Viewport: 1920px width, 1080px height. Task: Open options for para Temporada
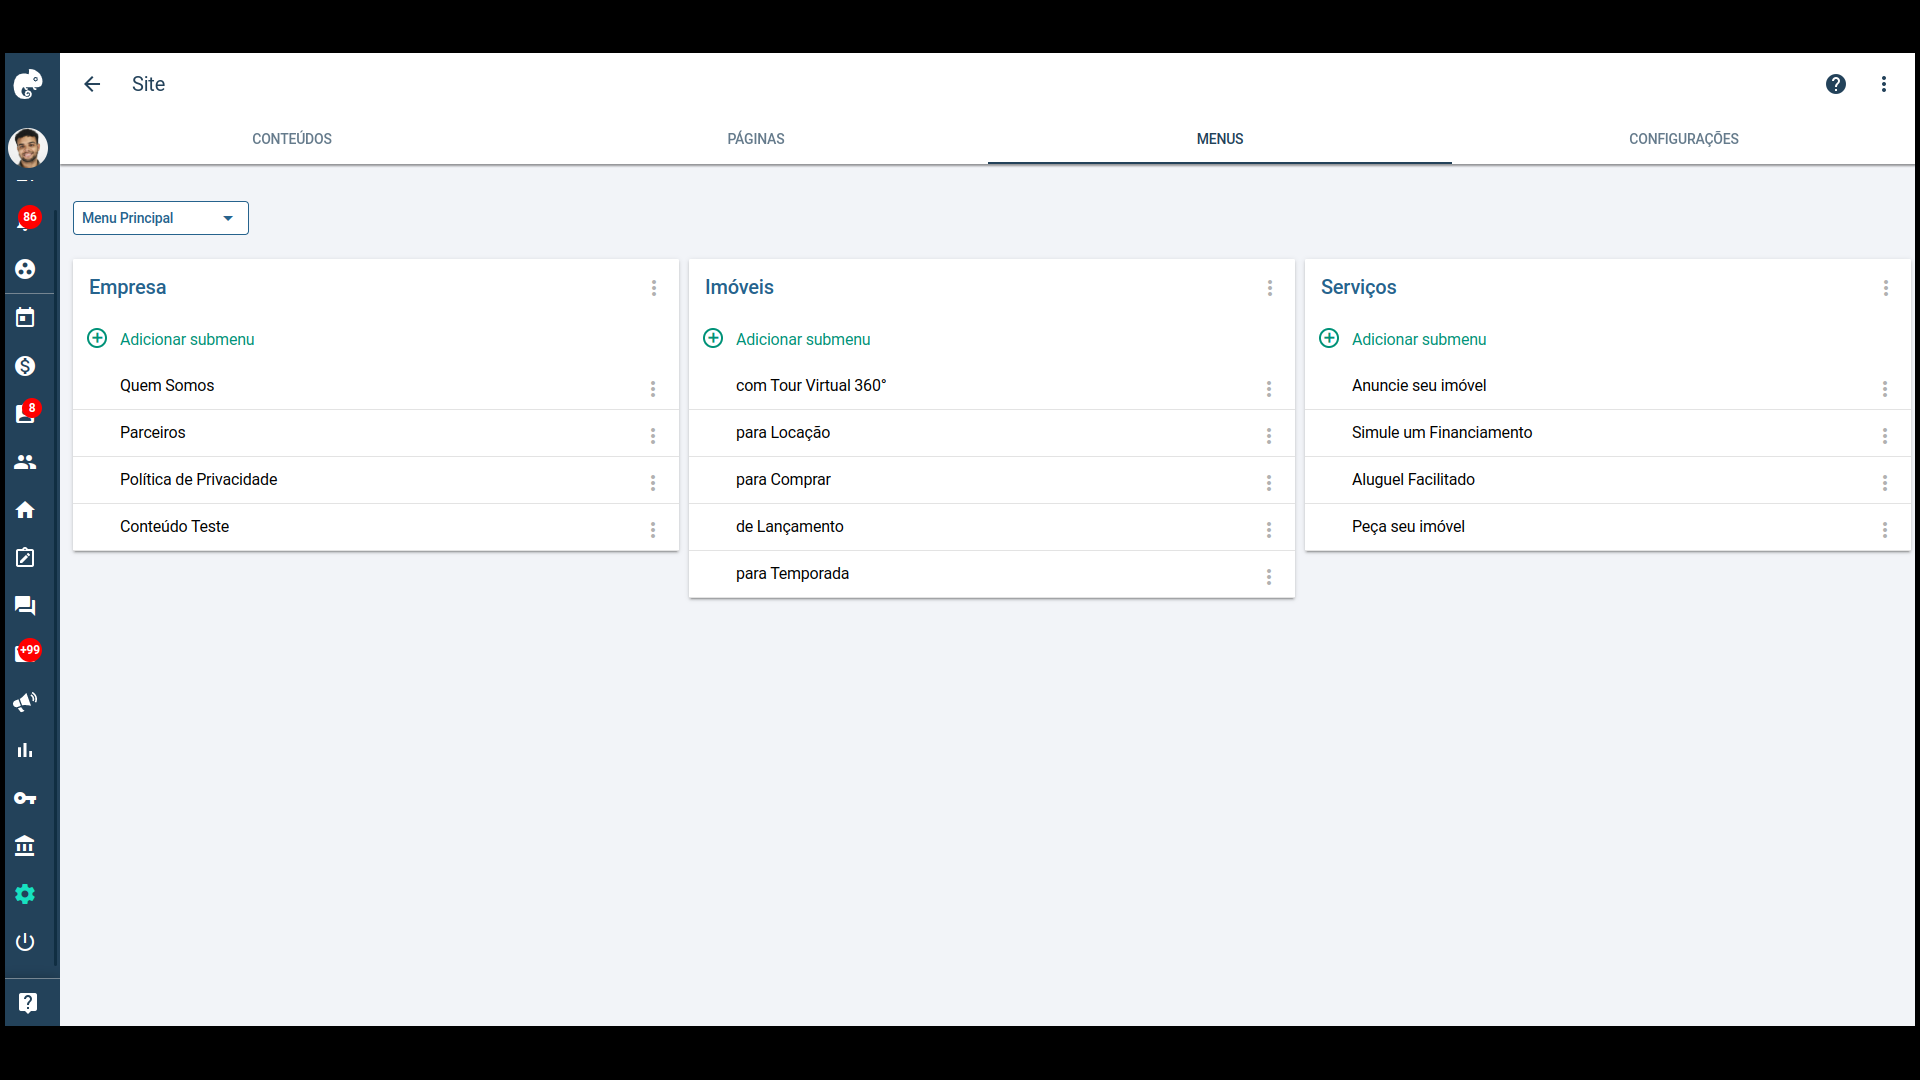coord(1269,577)
